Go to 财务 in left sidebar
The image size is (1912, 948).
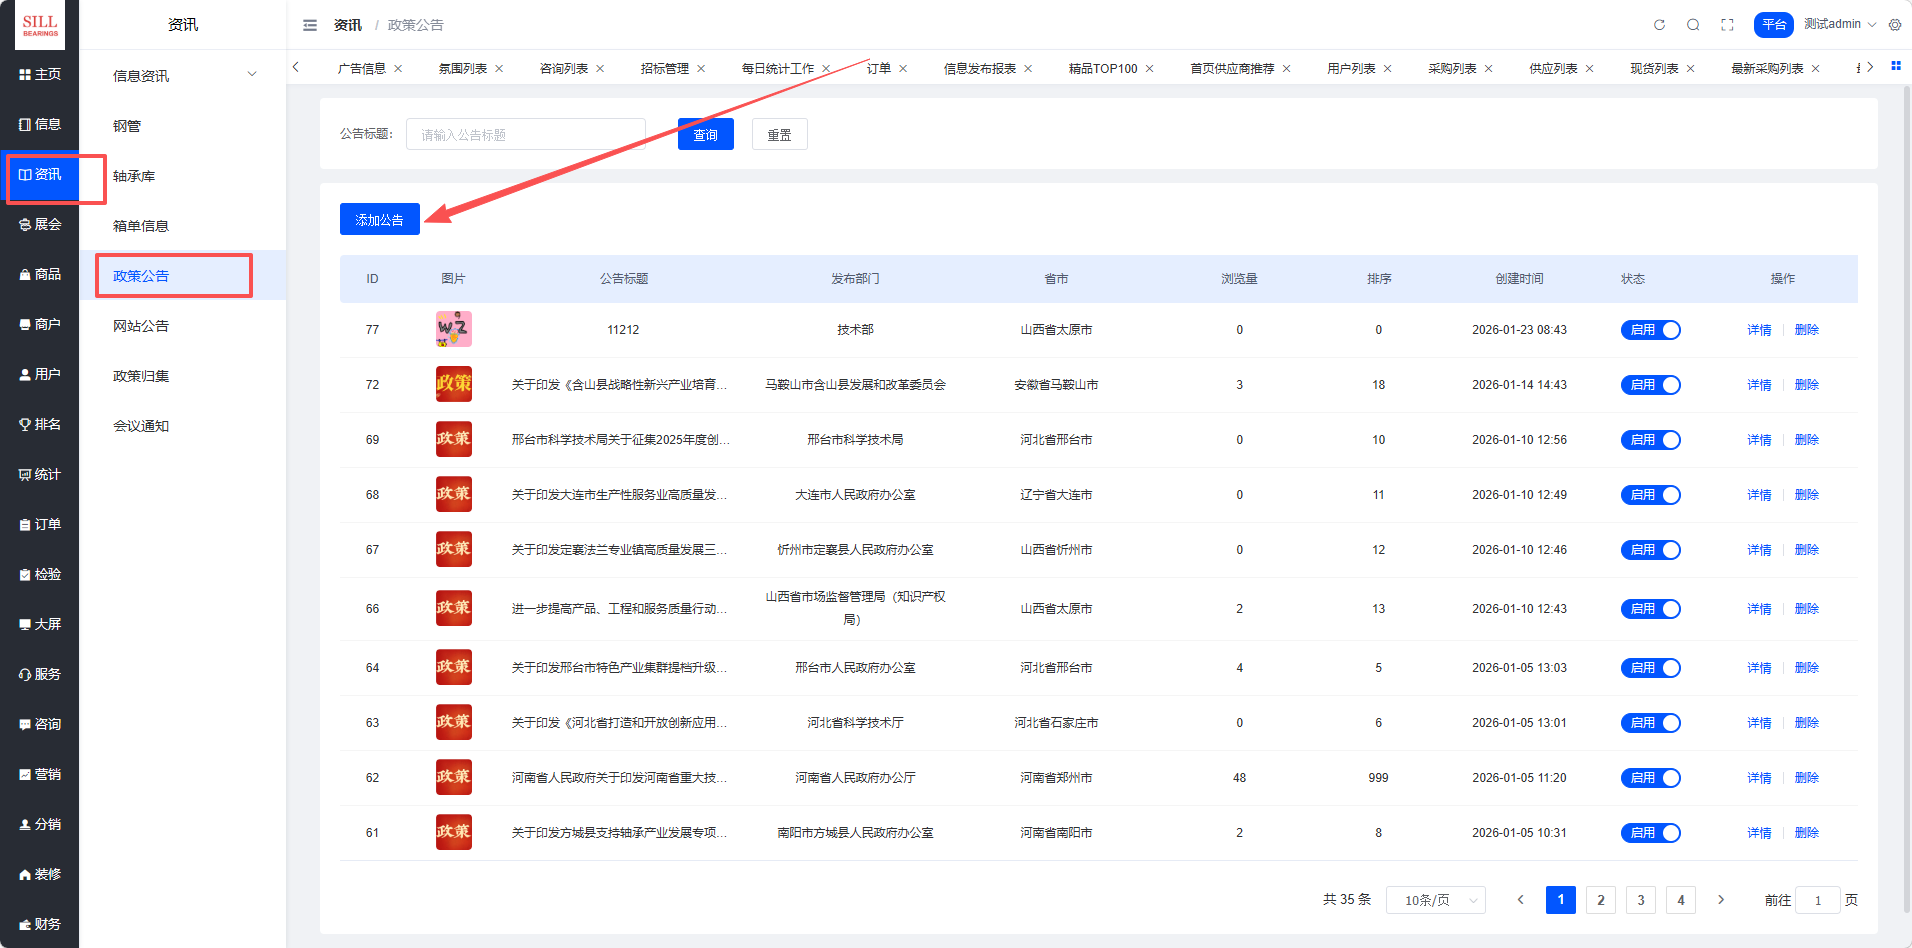coord(40,924)
